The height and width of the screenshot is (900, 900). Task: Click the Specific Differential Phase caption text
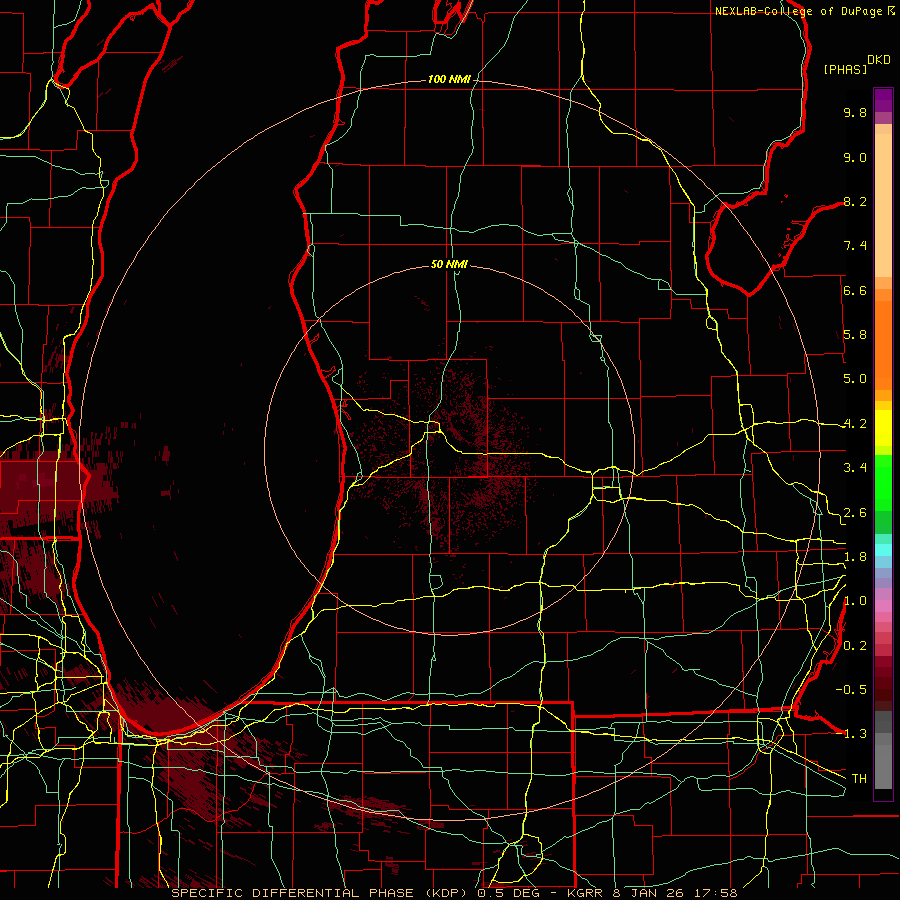click(454, 893)
